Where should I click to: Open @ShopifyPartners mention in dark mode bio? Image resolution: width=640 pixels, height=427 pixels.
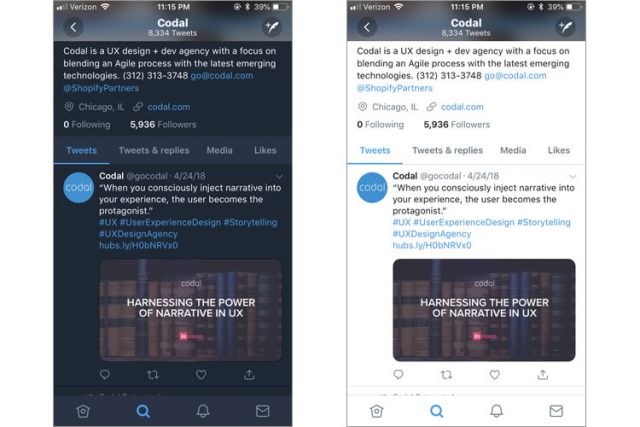[x=101, y=88]
